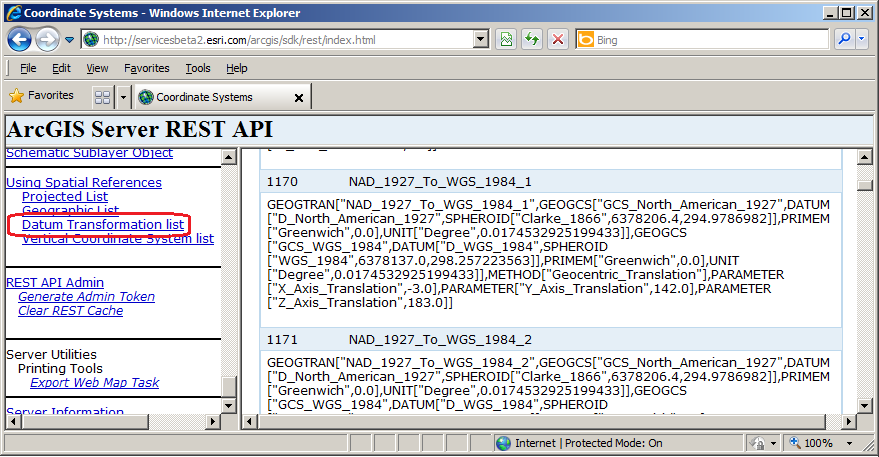Click the content pane scroll down arrow

[x=864, y=405]
